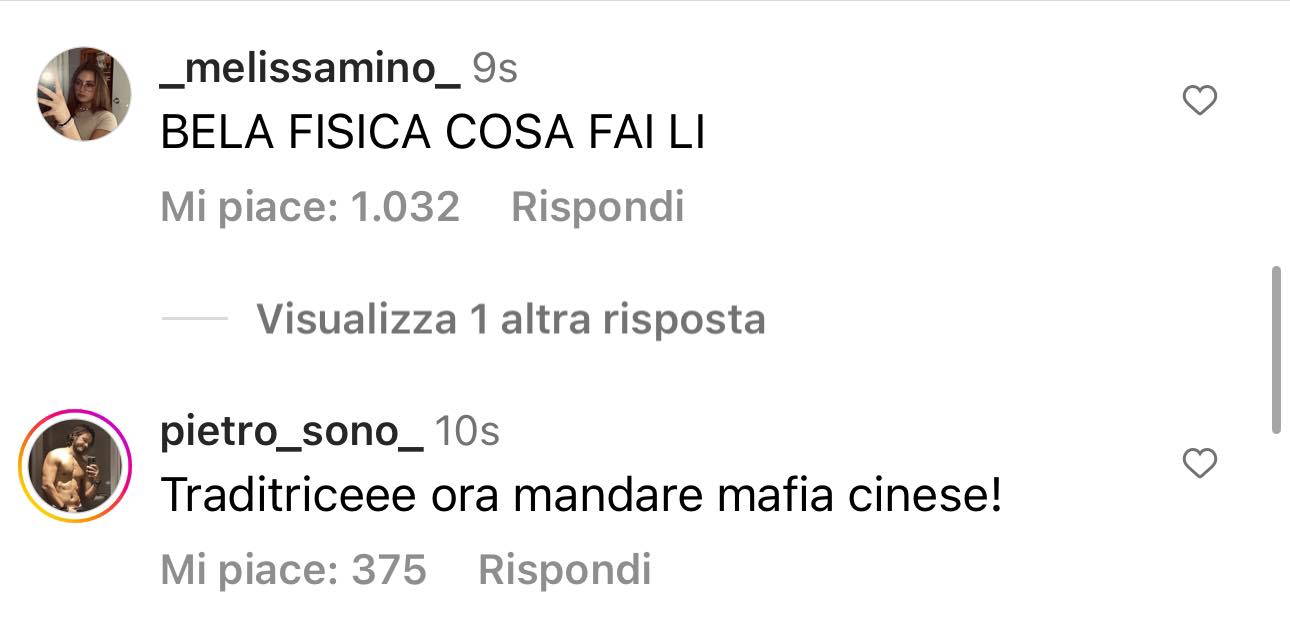
Task: Open _melissamino_'s profile picture
Action: pyautogui.click(x=84, y=93)
